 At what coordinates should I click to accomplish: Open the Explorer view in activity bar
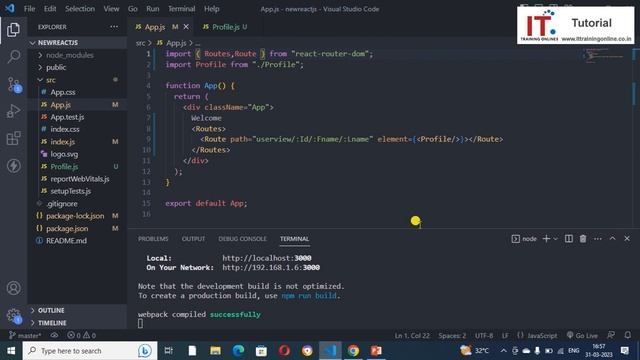tap(13, 30)
